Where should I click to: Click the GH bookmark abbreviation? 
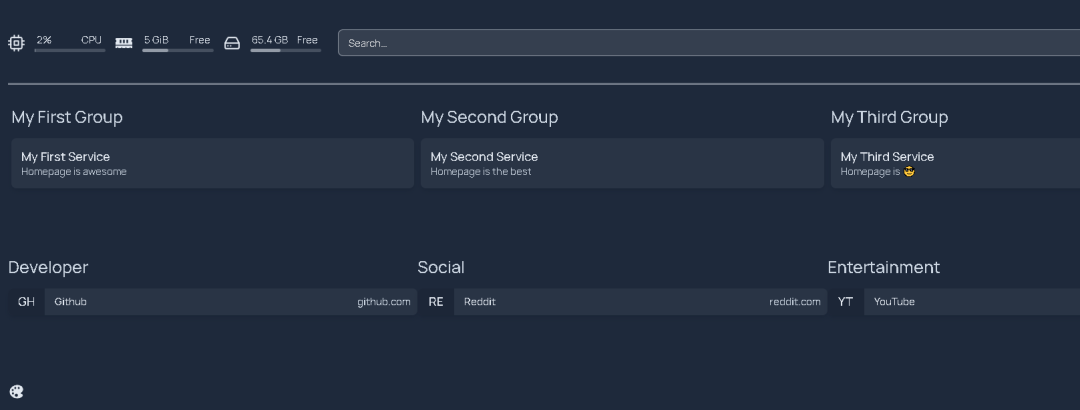click(26, 302)
